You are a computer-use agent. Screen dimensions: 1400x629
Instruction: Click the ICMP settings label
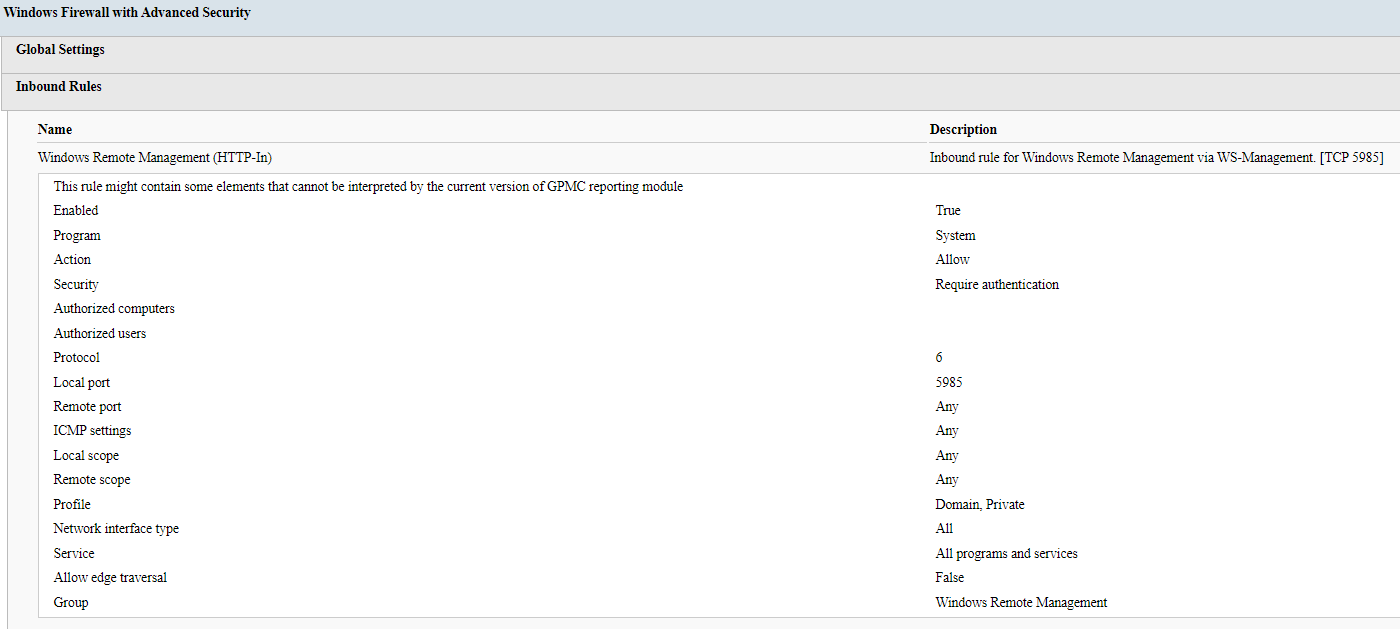click(x=92, y=430)
